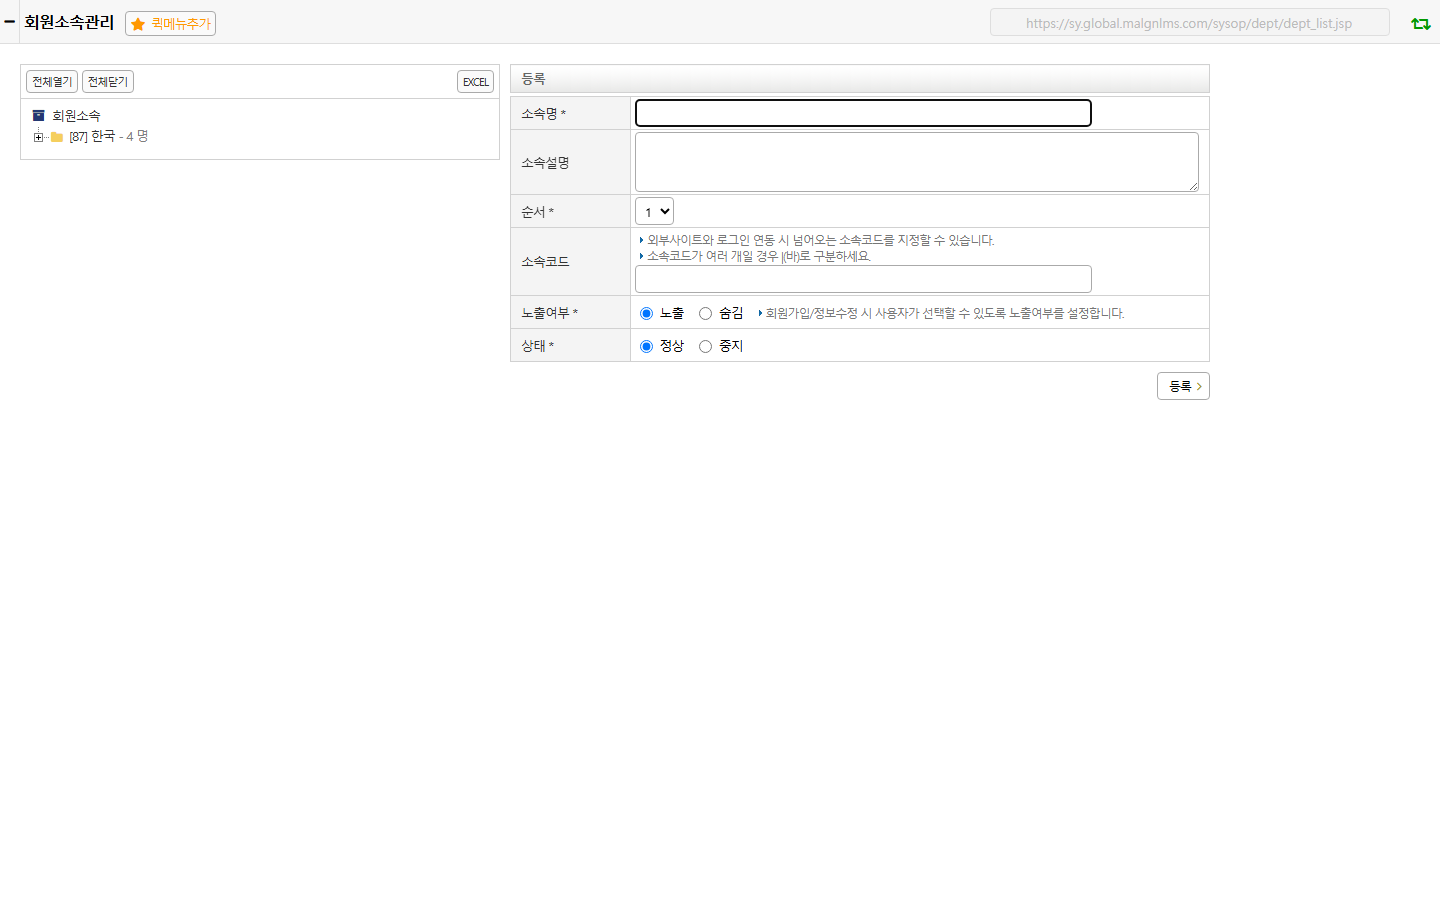Viewport: 1440px width, 900px height.
Task: Click the 노출여부 * label
Action: pos(549,313)
